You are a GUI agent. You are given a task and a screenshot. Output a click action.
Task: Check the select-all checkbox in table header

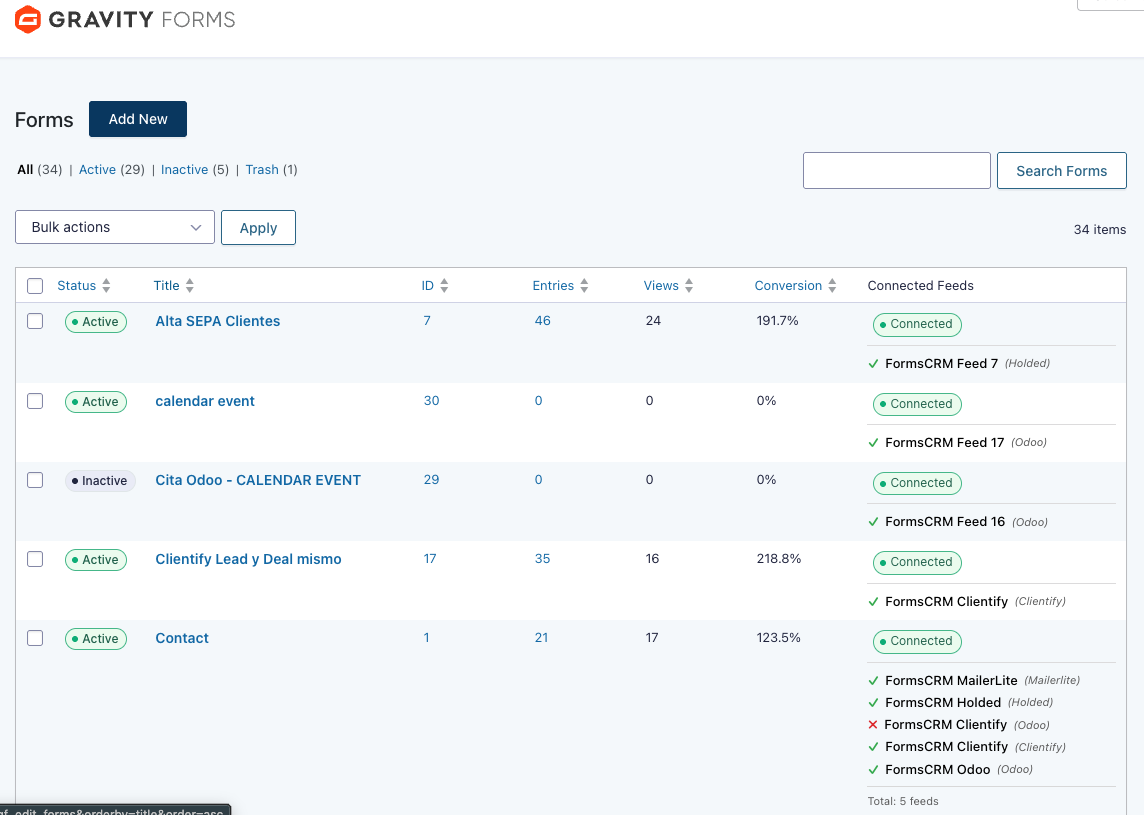click(35, 286)
